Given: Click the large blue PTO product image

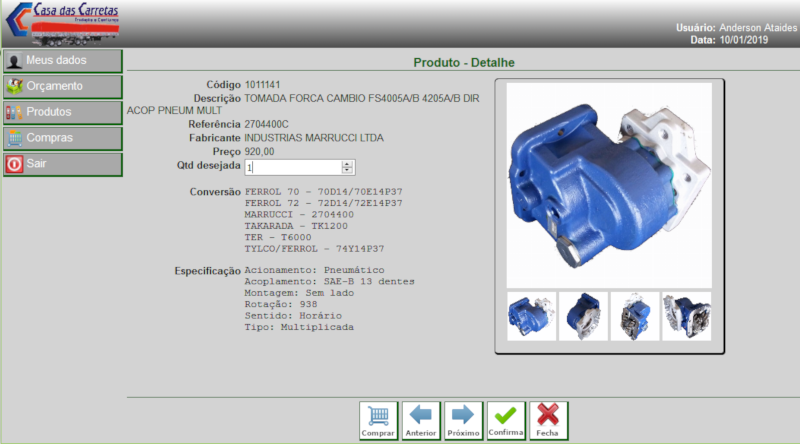Looking at the screenshot, I should coord(609,185).
